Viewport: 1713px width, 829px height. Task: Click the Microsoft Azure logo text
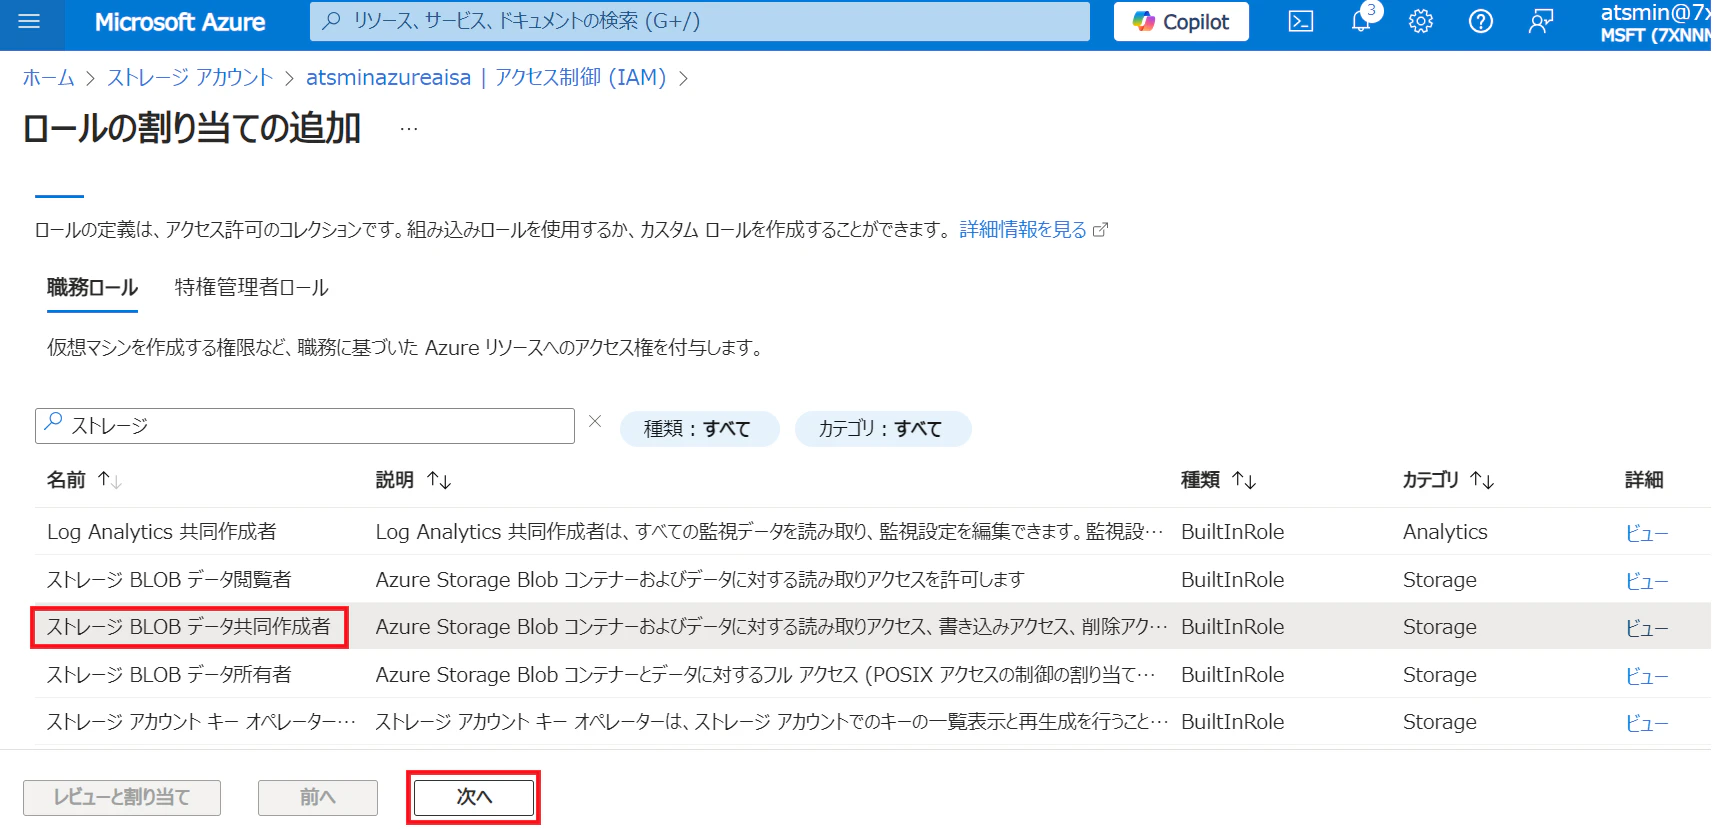coord(180,22)
